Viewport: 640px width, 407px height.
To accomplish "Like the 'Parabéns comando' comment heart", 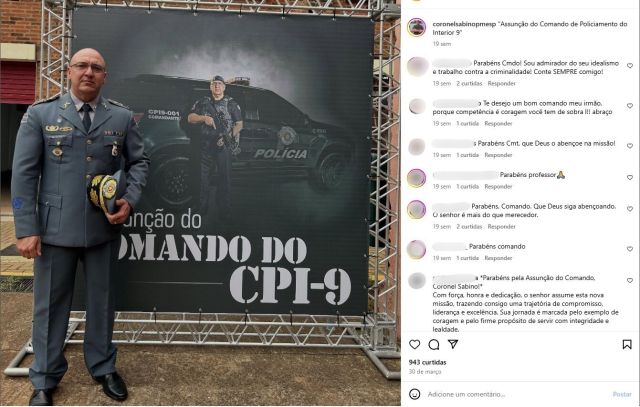I will click(630, 249).
